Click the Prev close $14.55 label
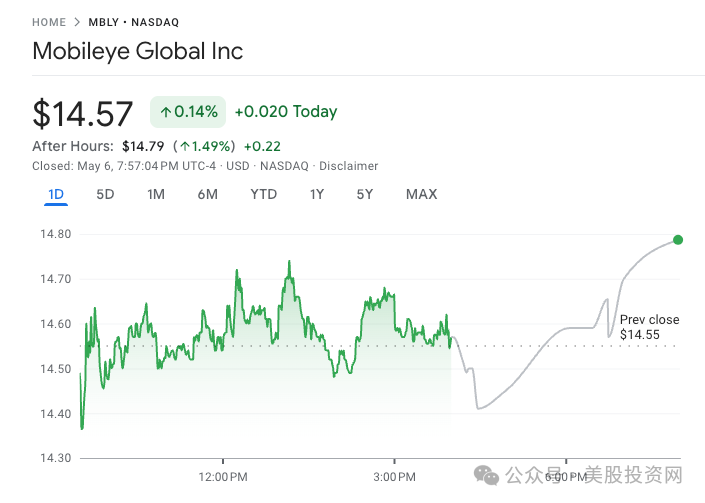 648,327
